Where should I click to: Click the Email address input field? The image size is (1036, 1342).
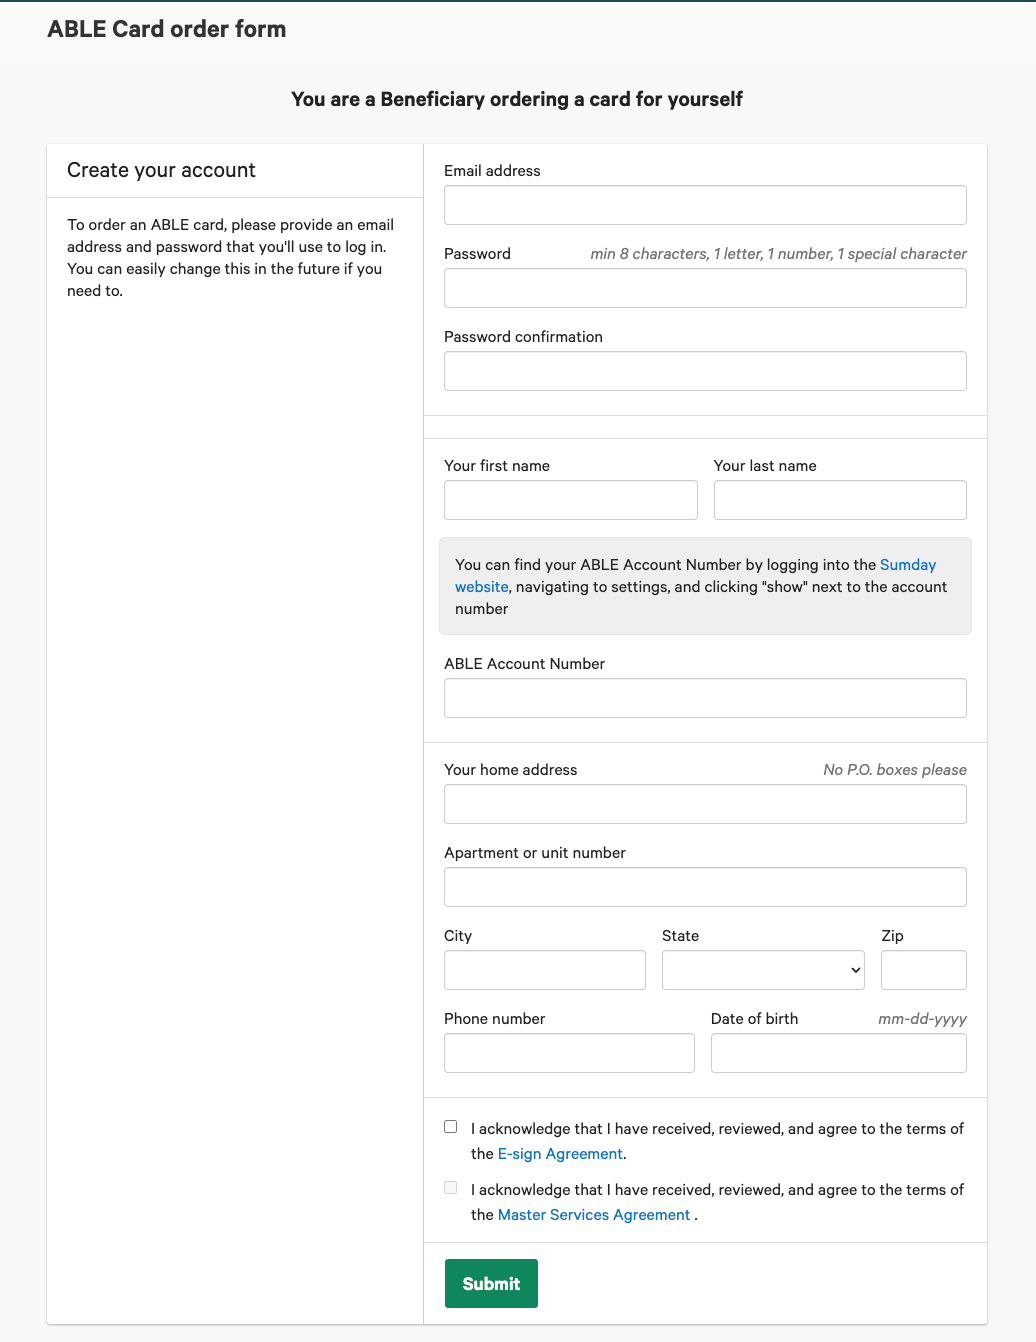pyautogui.click(x=705, y=205)
